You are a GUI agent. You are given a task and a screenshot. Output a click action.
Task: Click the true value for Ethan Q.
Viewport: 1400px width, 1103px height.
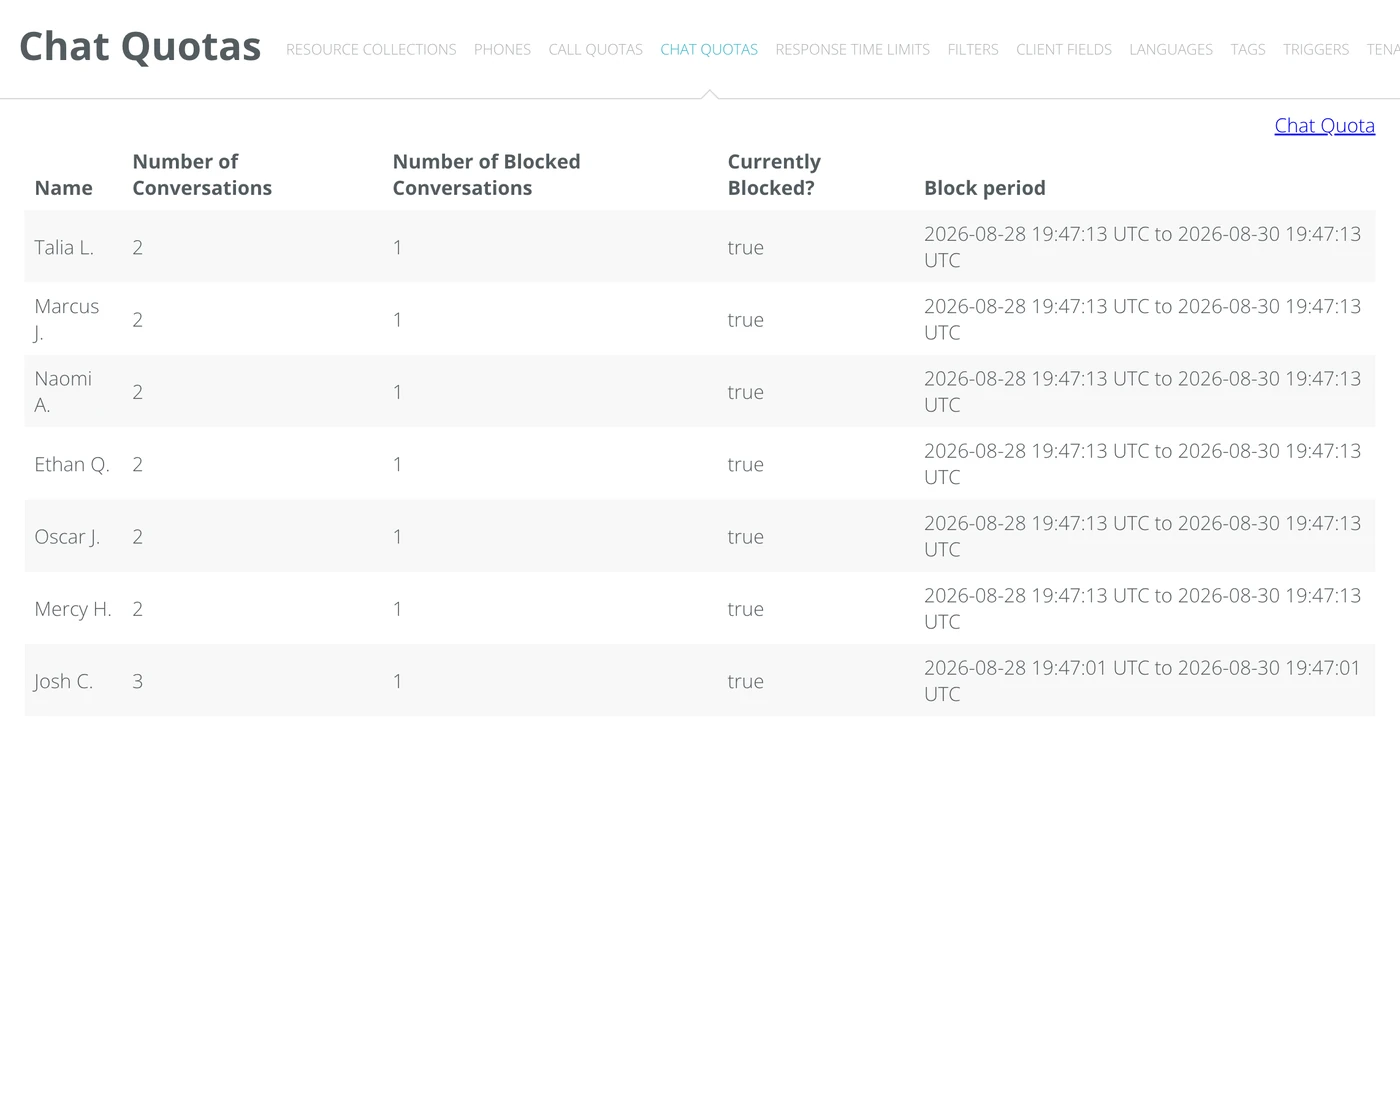pyautogui.click(x=745, y=464)
